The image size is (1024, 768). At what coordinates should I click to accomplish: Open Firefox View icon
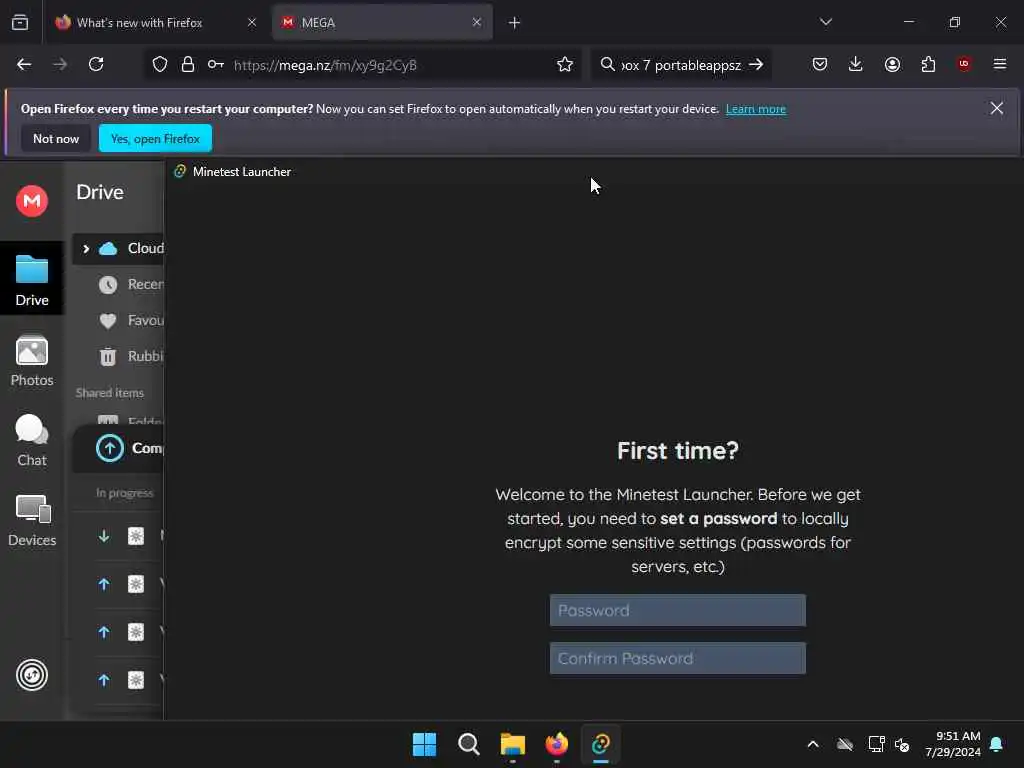(20, 23)
